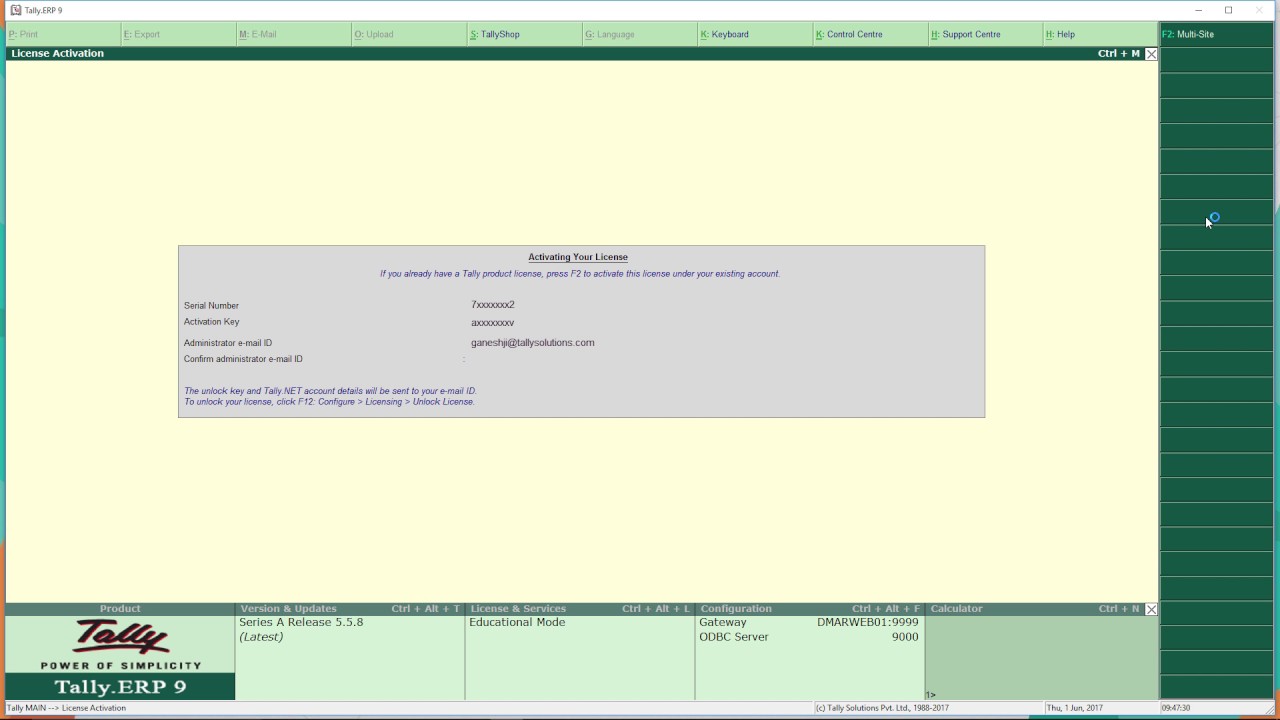1280x720 pixels.
Task: Open License & Services panel header
Action: pyautogui.click(x=580, y=609)
